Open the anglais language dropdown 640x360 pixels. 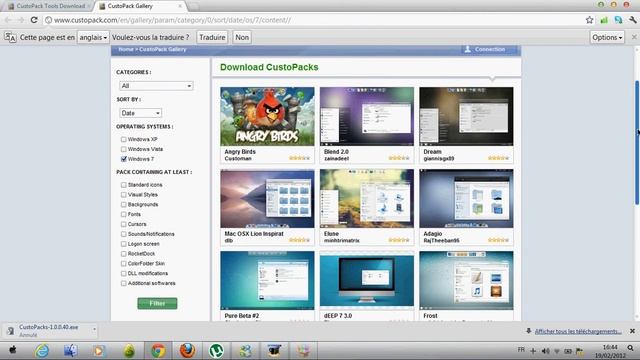click(x=93, y=37)
